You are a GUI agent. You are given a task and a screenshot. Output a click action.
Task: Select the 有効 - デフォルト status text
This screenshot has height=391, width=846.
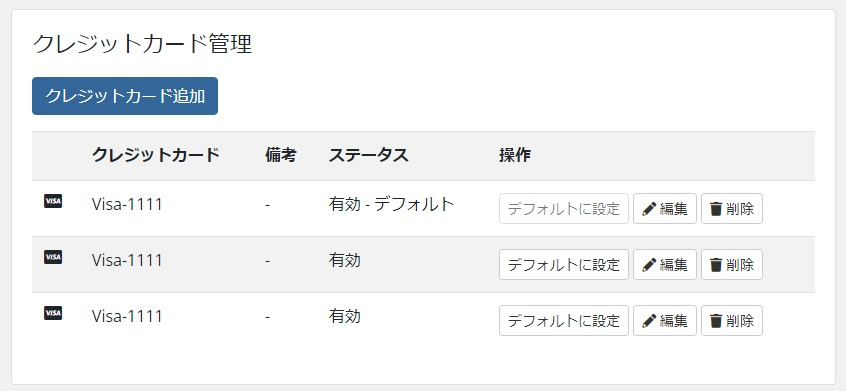coord(392,204)
